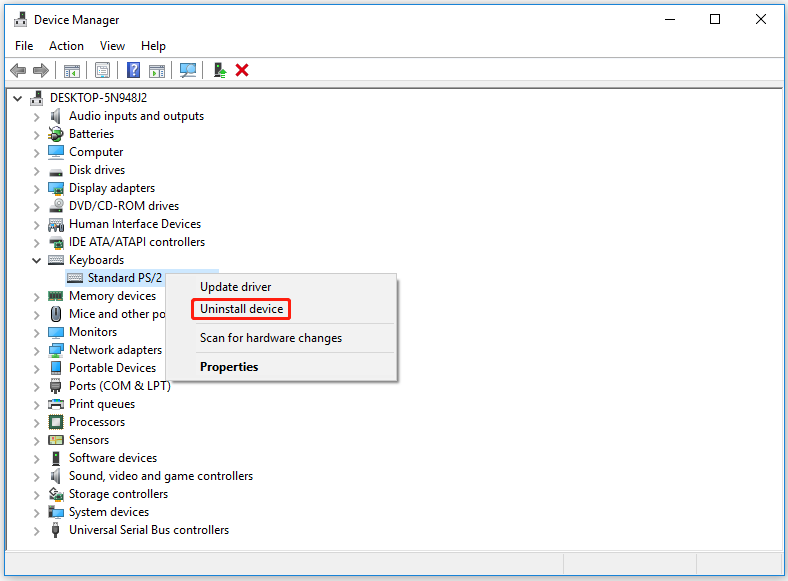Image resolution: width=788 pixels, height=581 pixels.
Task: Select the Print queues label
Action: pyautogui.click(x=102, y=404)
